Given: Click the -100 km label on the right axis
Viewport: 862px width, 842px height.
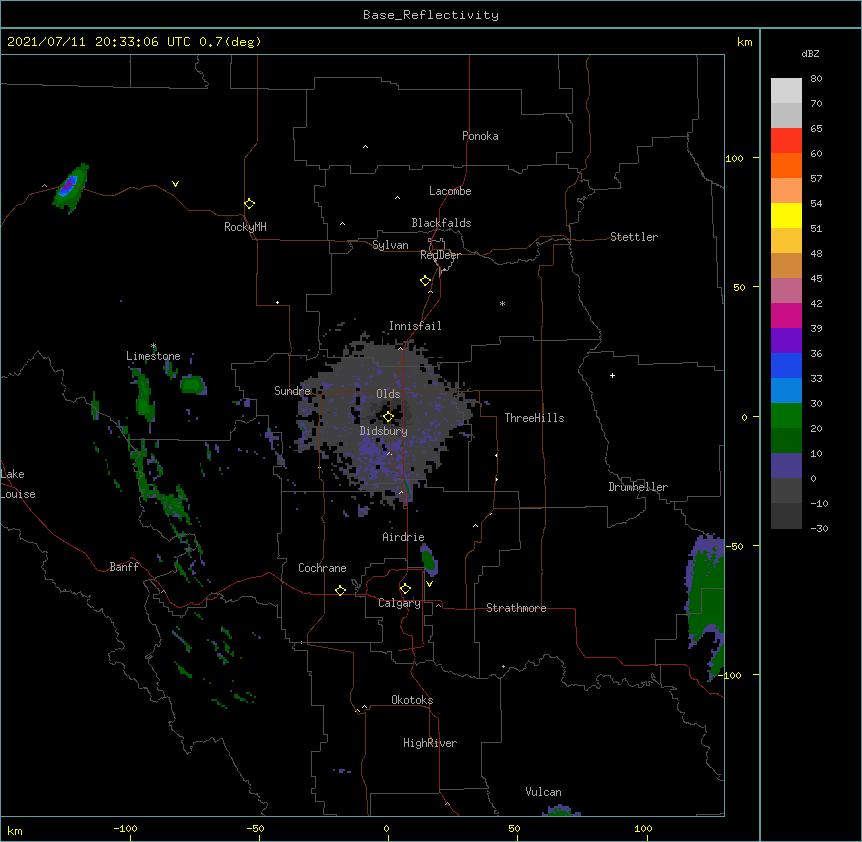Looking at the screenshot, I should click(732, 675).
